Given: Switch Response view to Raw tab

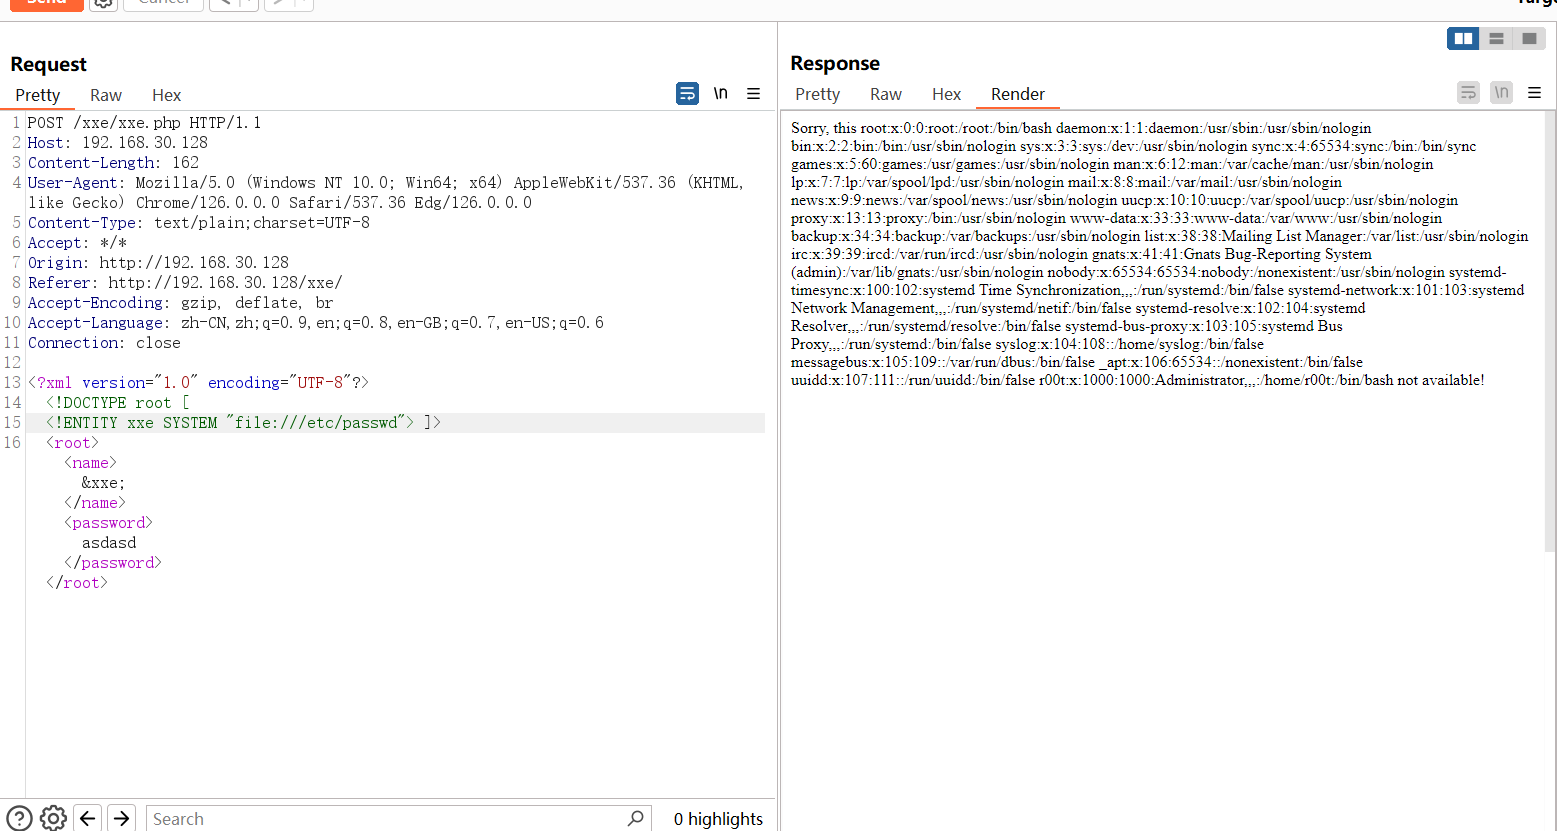Looking at the screenshot, I should coord(886,94).
